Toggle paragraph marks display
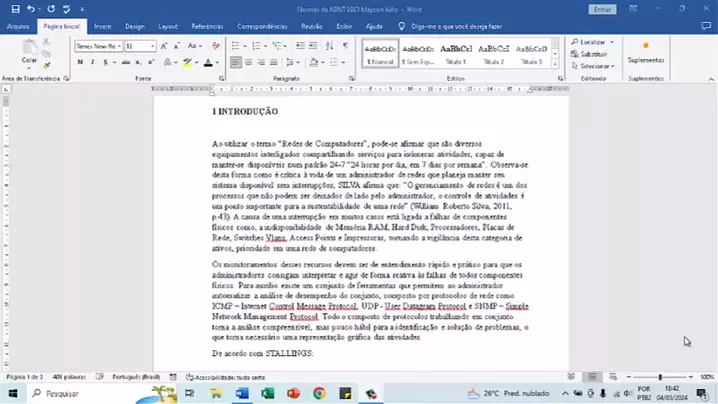 [346, 46]
